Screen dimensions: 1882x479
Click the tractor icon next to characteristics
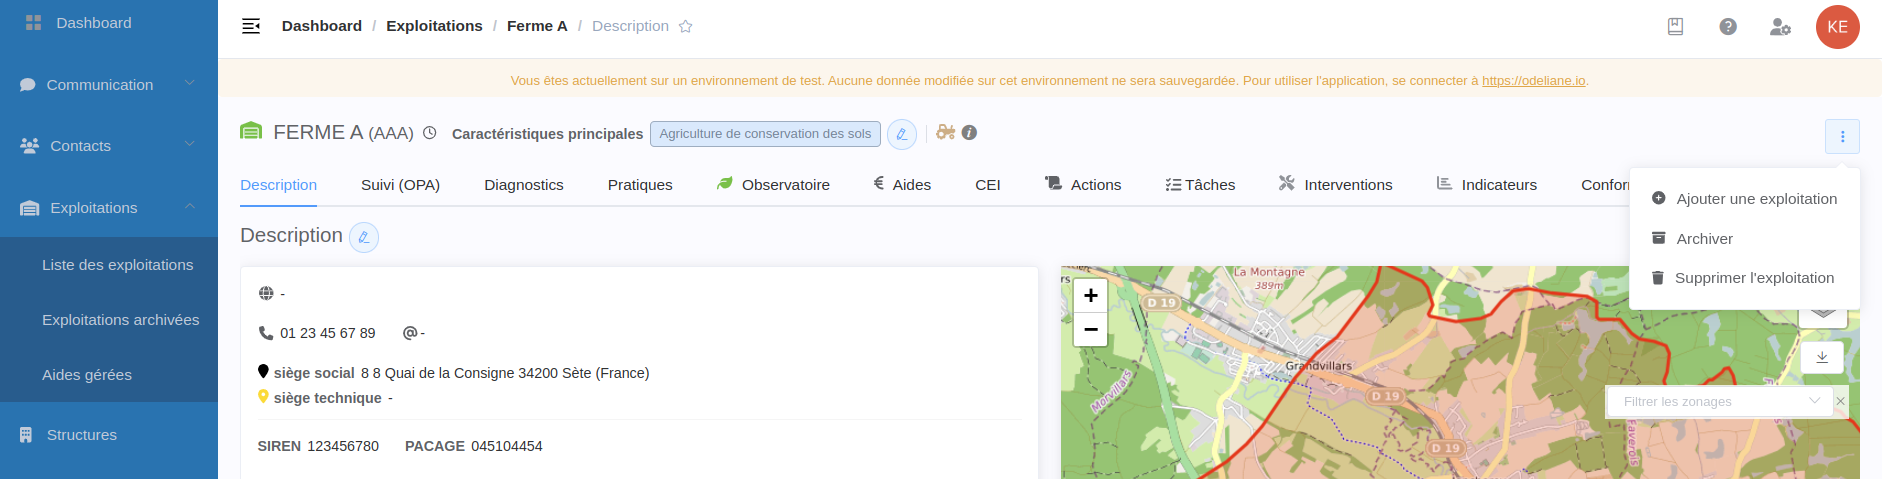pyautogui.click(x=945, y=132)
